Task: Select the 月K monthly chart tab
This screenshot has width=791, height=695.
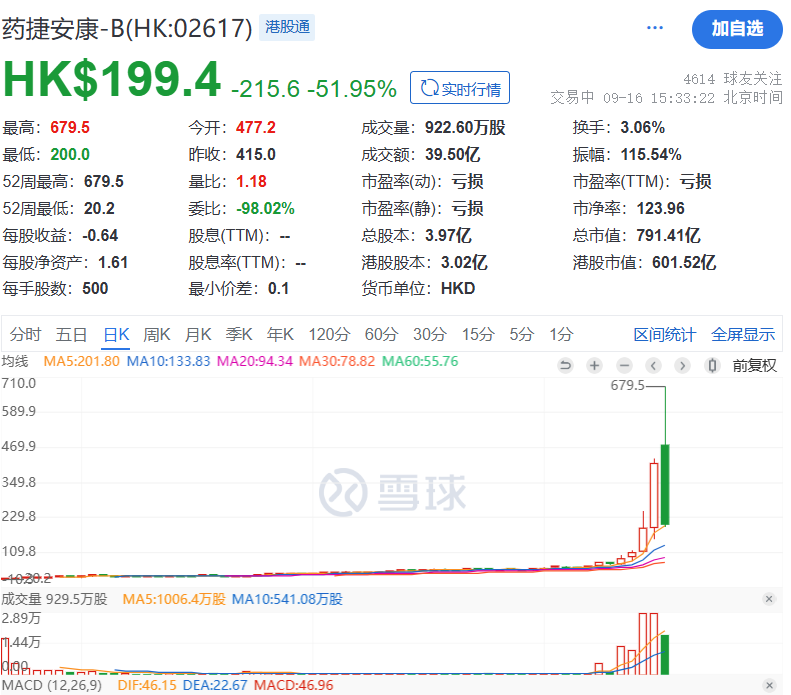Action: [198, 334]
